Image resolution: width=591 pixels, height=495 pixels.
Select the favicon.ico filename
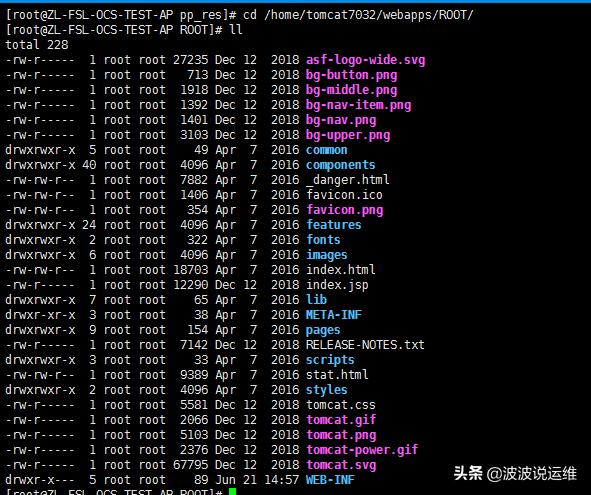[x=344, y=195]
